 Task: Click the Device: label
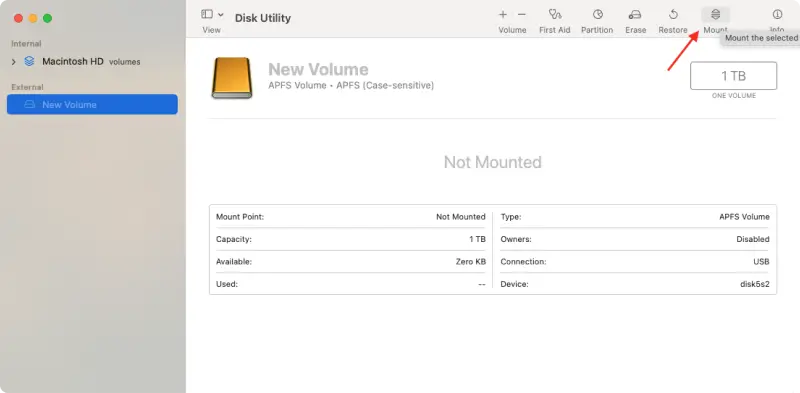[514, 284]
